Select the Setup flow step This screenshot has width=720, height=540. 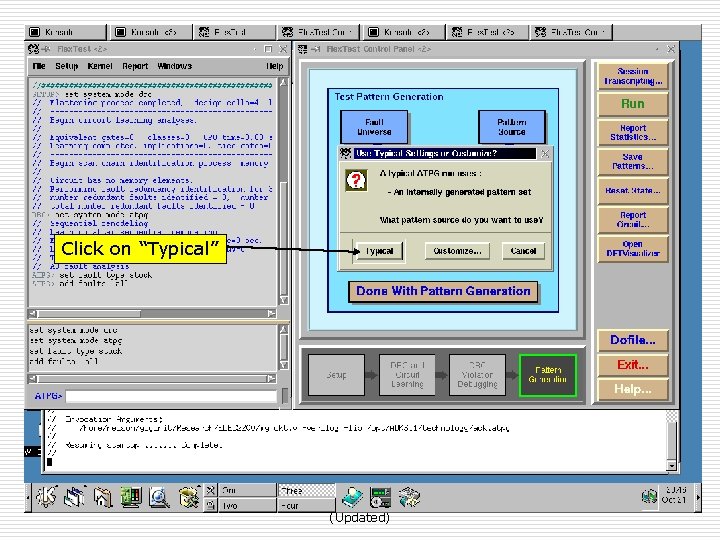[337, 375]
